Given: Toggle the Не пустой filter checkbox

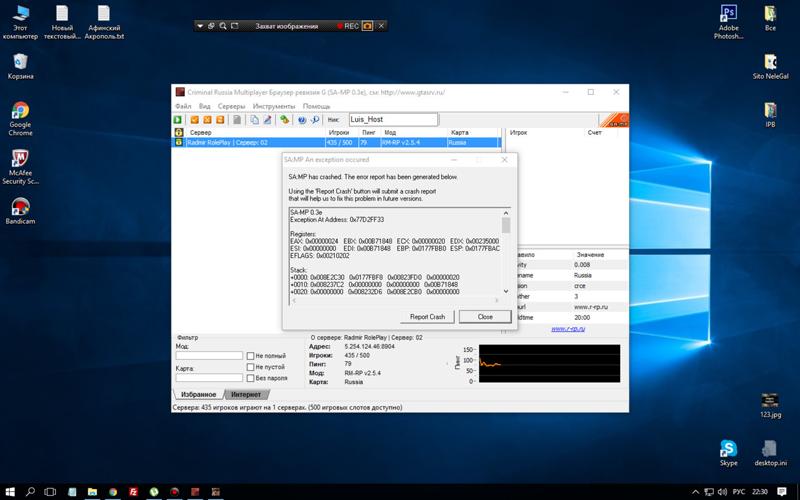Looking at the screenshot, I should pos(251,367).
